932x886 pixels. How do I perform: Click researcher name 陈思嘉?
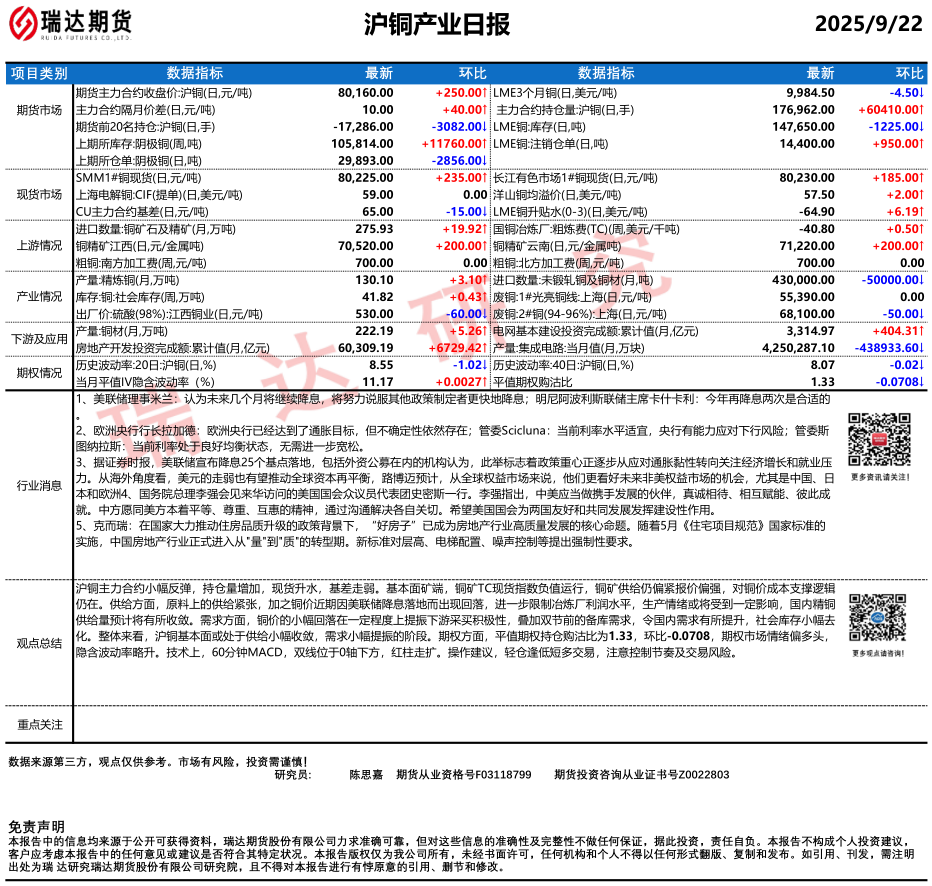pos(366,774)
